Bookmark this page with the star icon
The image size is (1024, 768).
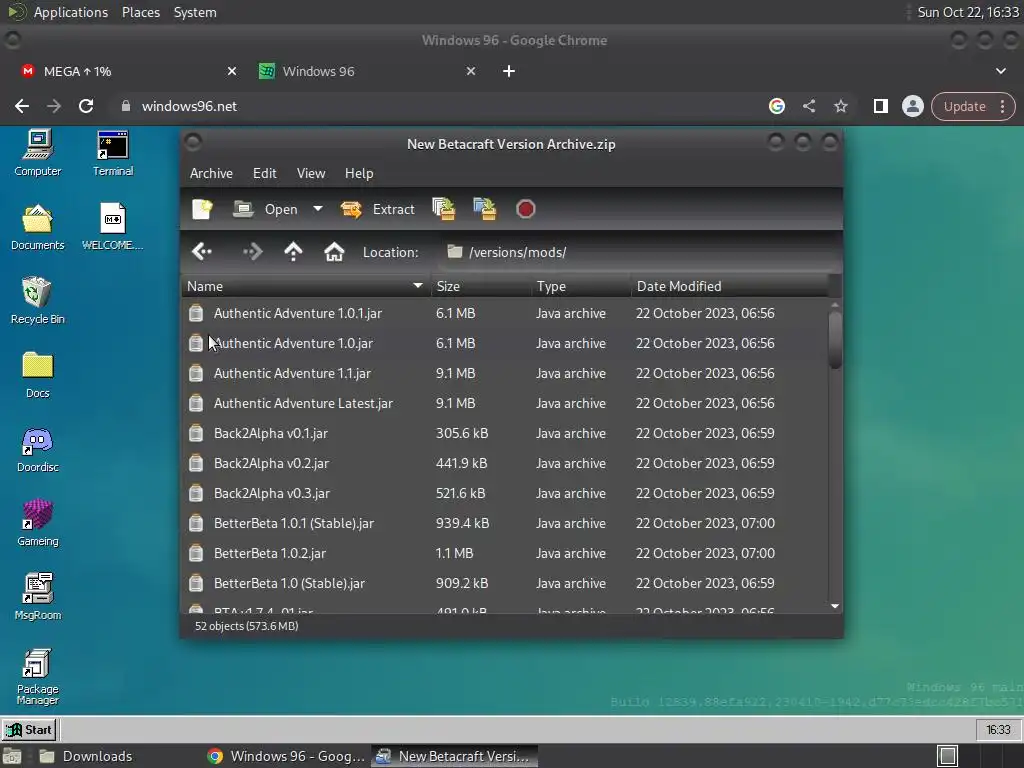[x=840, y=106]
